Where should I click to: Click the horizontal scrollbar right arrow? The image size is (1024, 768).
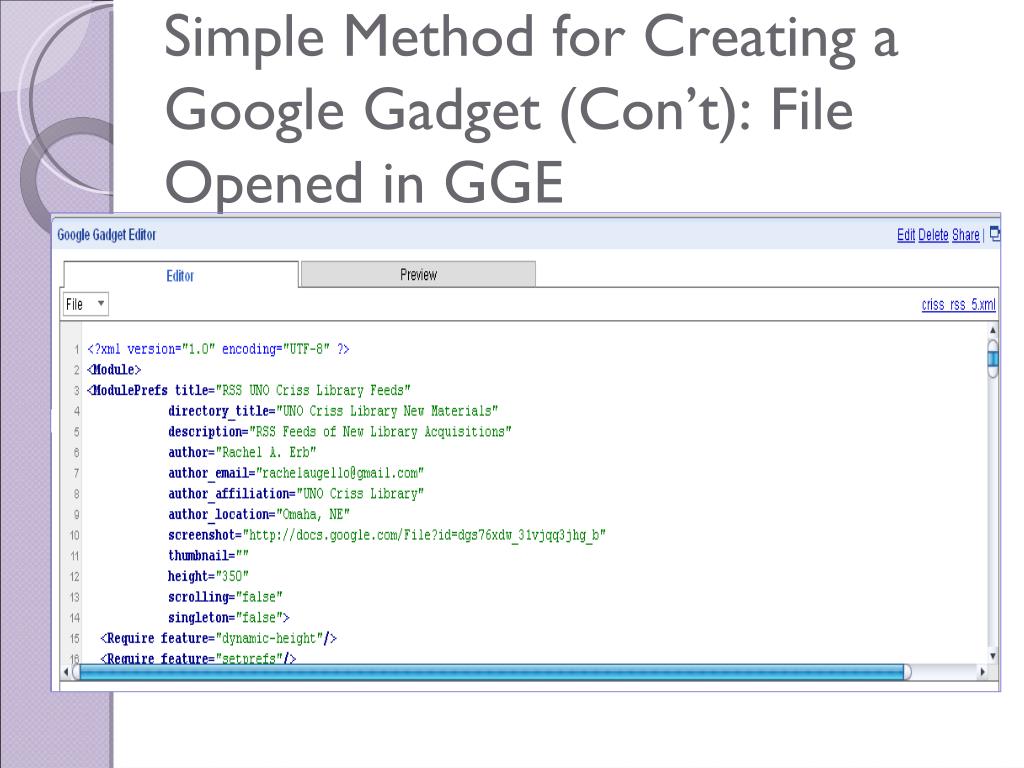tap(983, 671)
